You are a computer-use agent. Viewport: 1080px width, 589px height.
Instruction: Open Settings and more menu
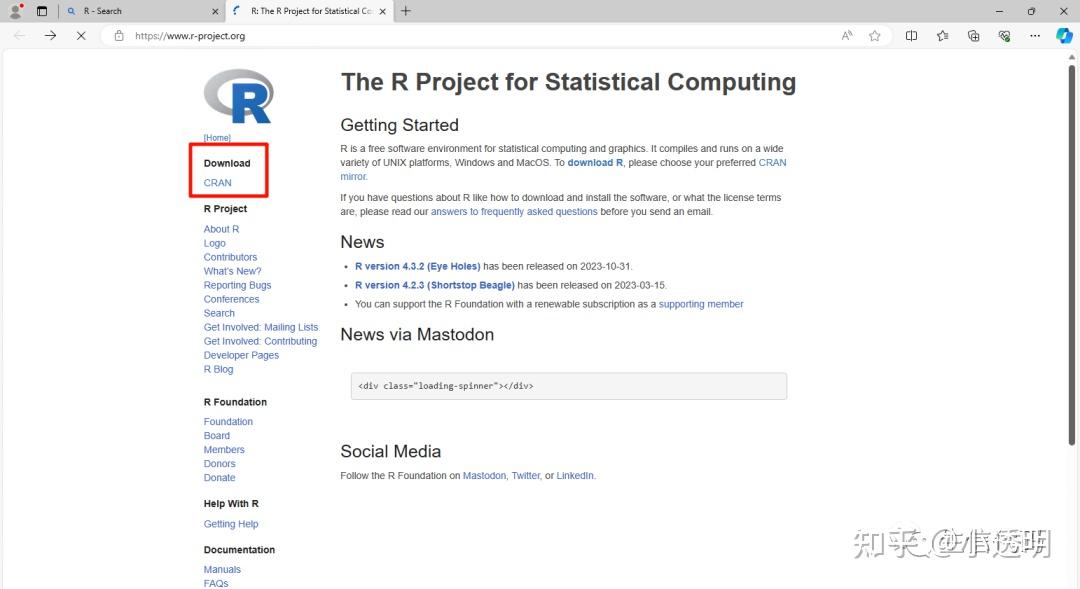pos(1035,36)
